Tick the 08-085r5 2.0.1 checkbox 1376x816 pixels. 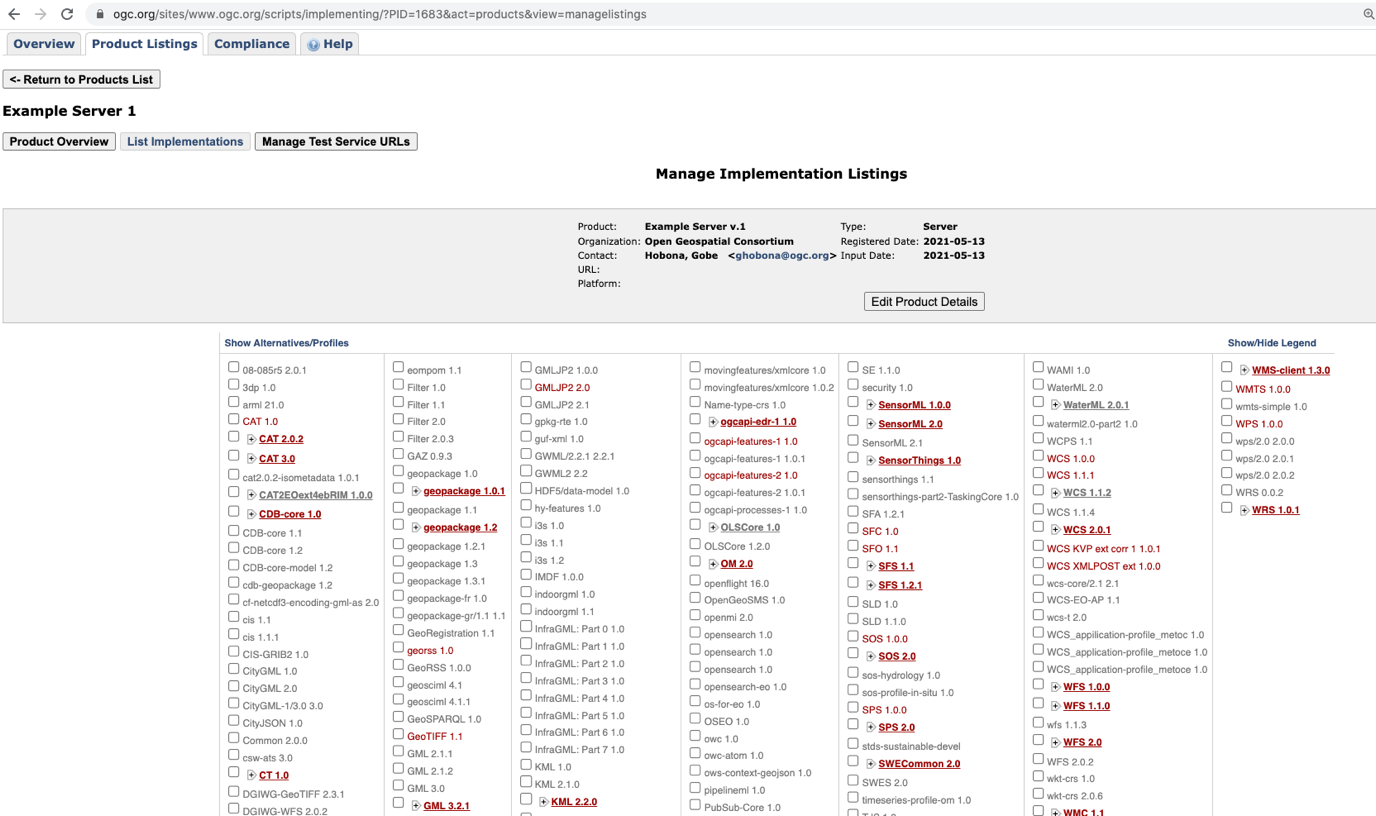pos(233,367)
